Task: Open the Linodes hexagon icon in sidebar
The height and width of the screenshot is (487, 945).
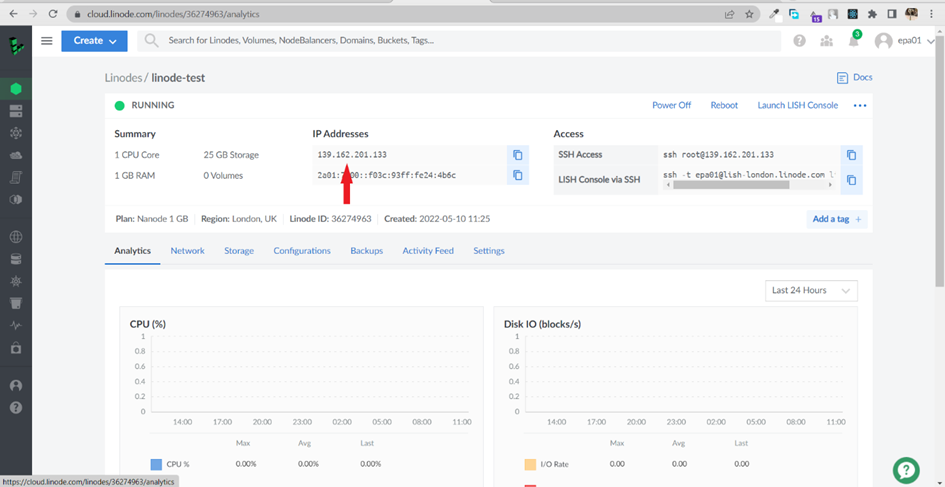Action: pyautogui.click(x=16, y=89)
